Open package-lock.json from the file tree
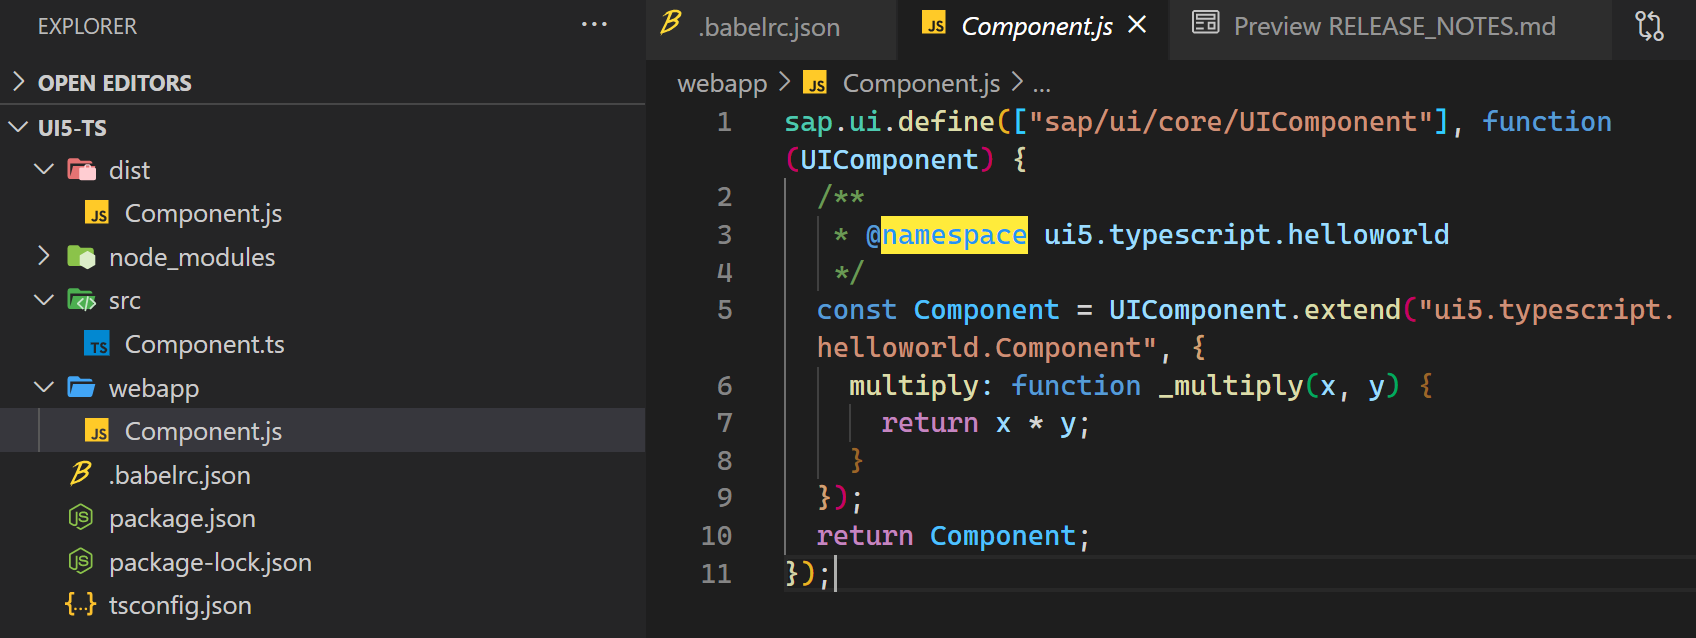Image resolution: width=1696 pixels, height=638 pixels. click(x=210, y=562)
